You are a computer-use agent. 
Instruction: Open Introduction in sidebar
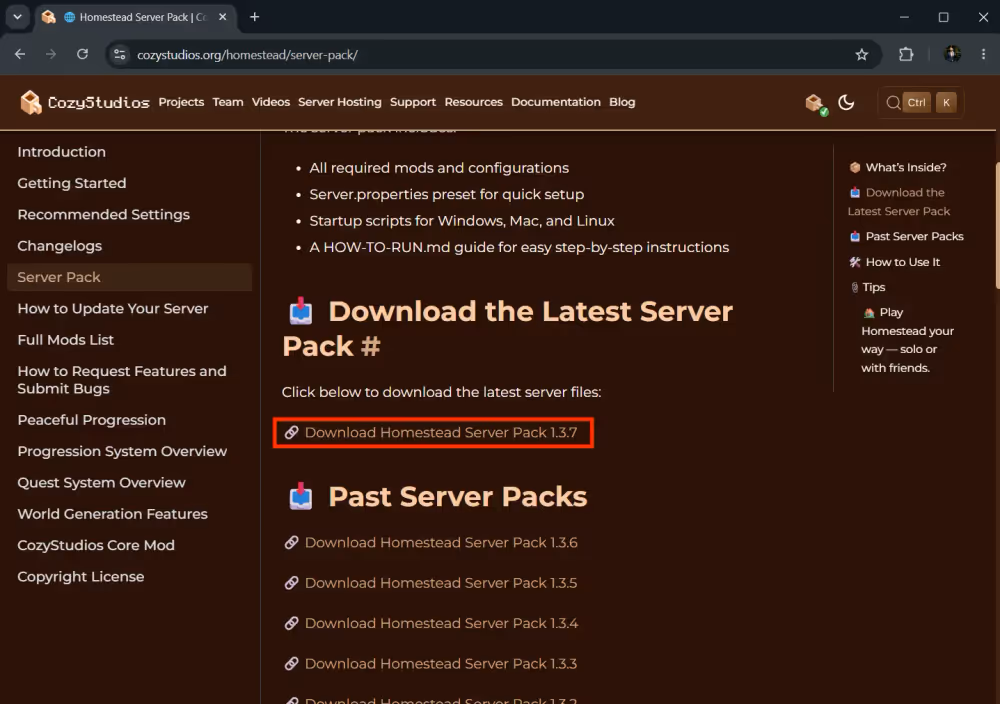point(61,152)
